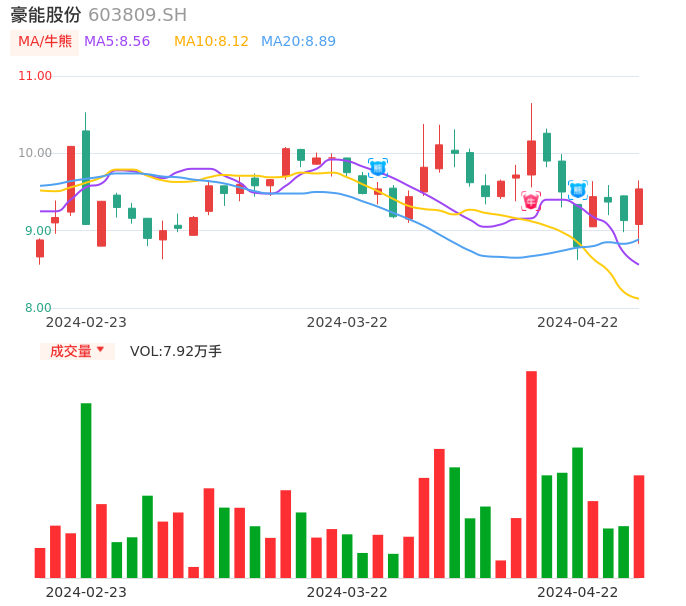Click the stock code 603809.SH
This screenshot has width=686, height=606.
[x=137, y=15]
